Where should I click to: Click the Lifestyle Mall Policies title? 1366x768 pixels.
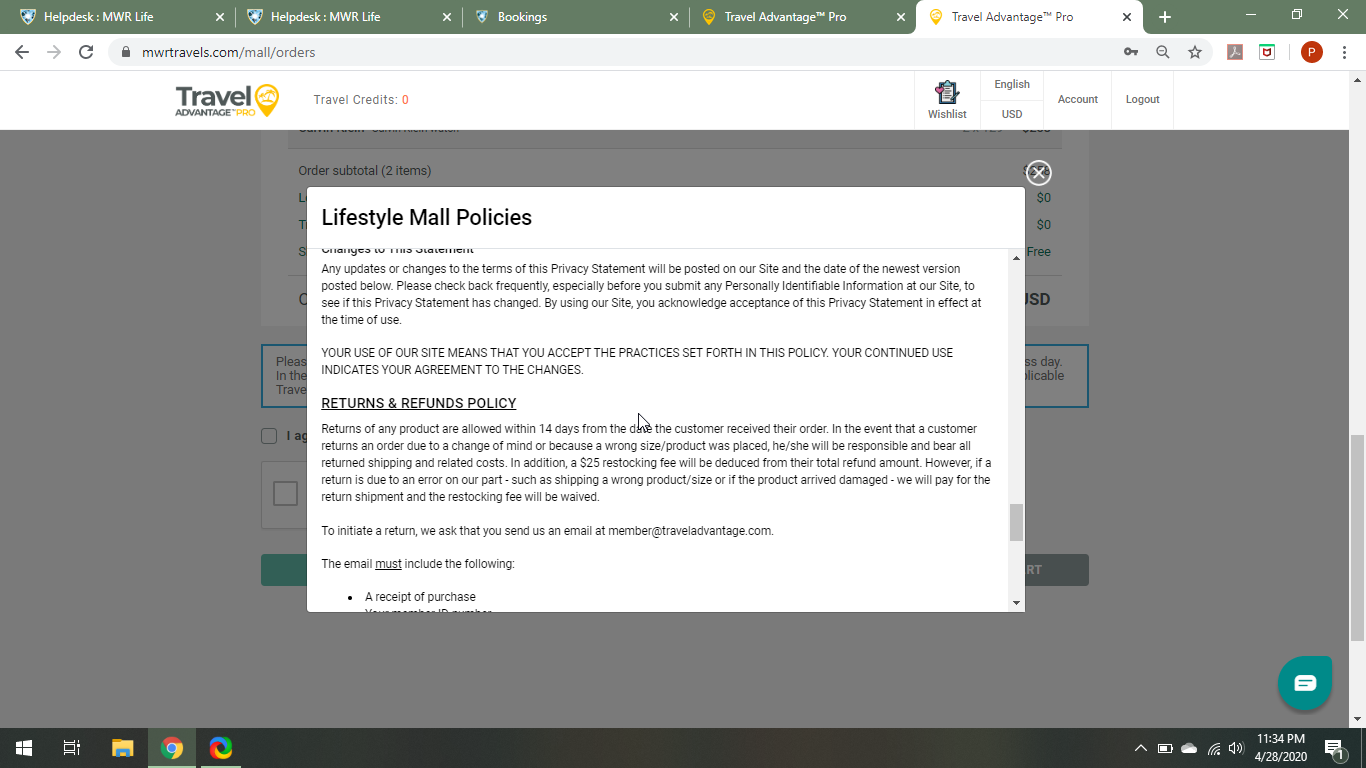pos(427,218)
